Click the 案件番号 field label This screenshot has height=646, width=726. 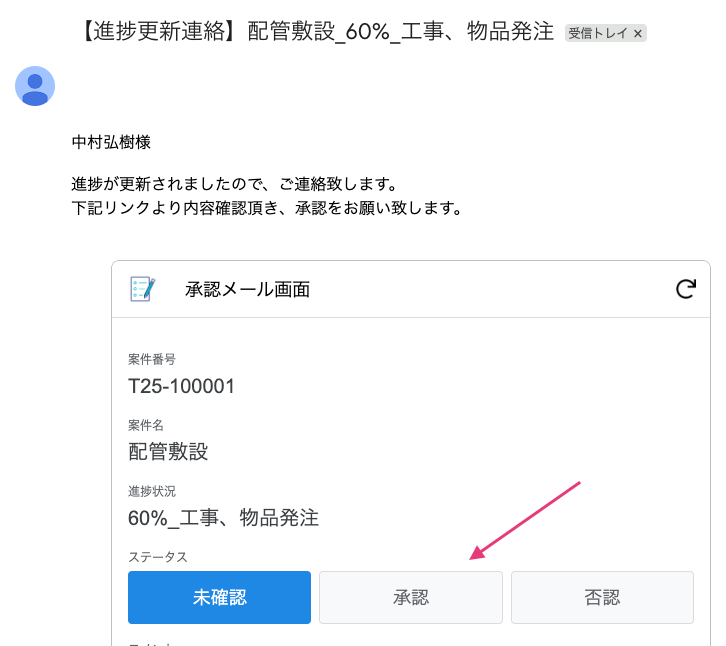(x=152, y=359)
